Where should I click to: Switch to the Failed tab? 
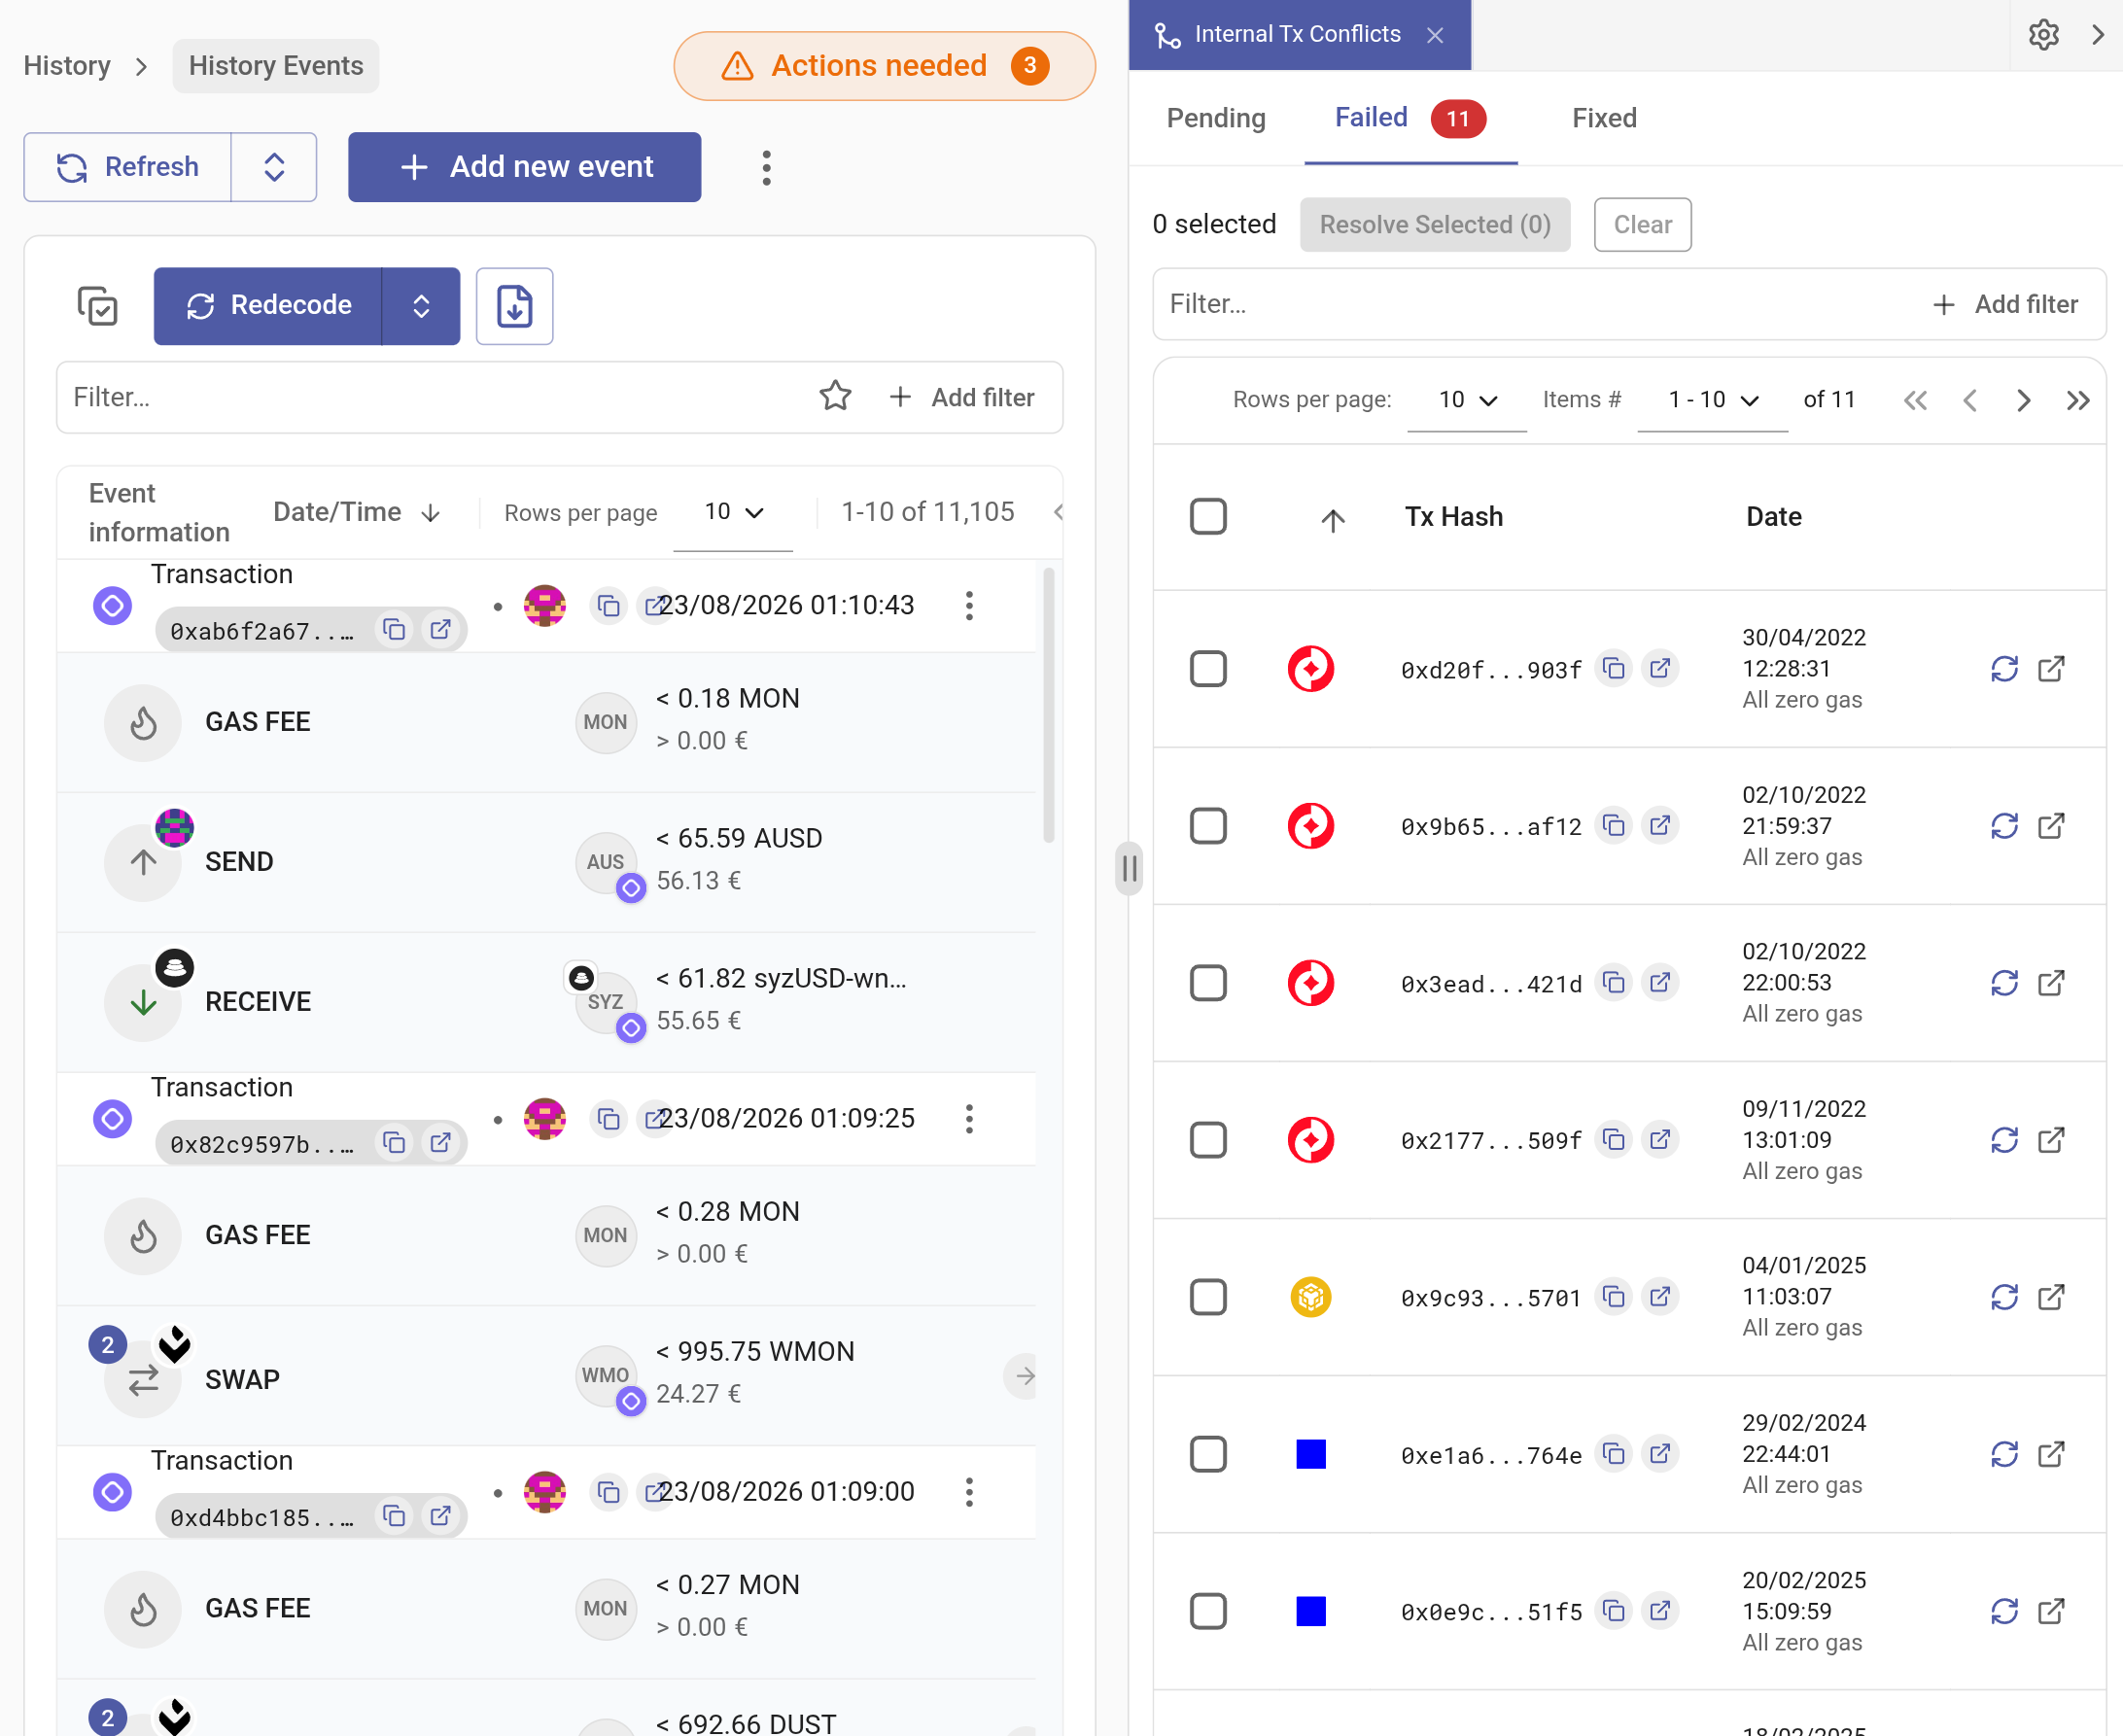click(1410, 118)
